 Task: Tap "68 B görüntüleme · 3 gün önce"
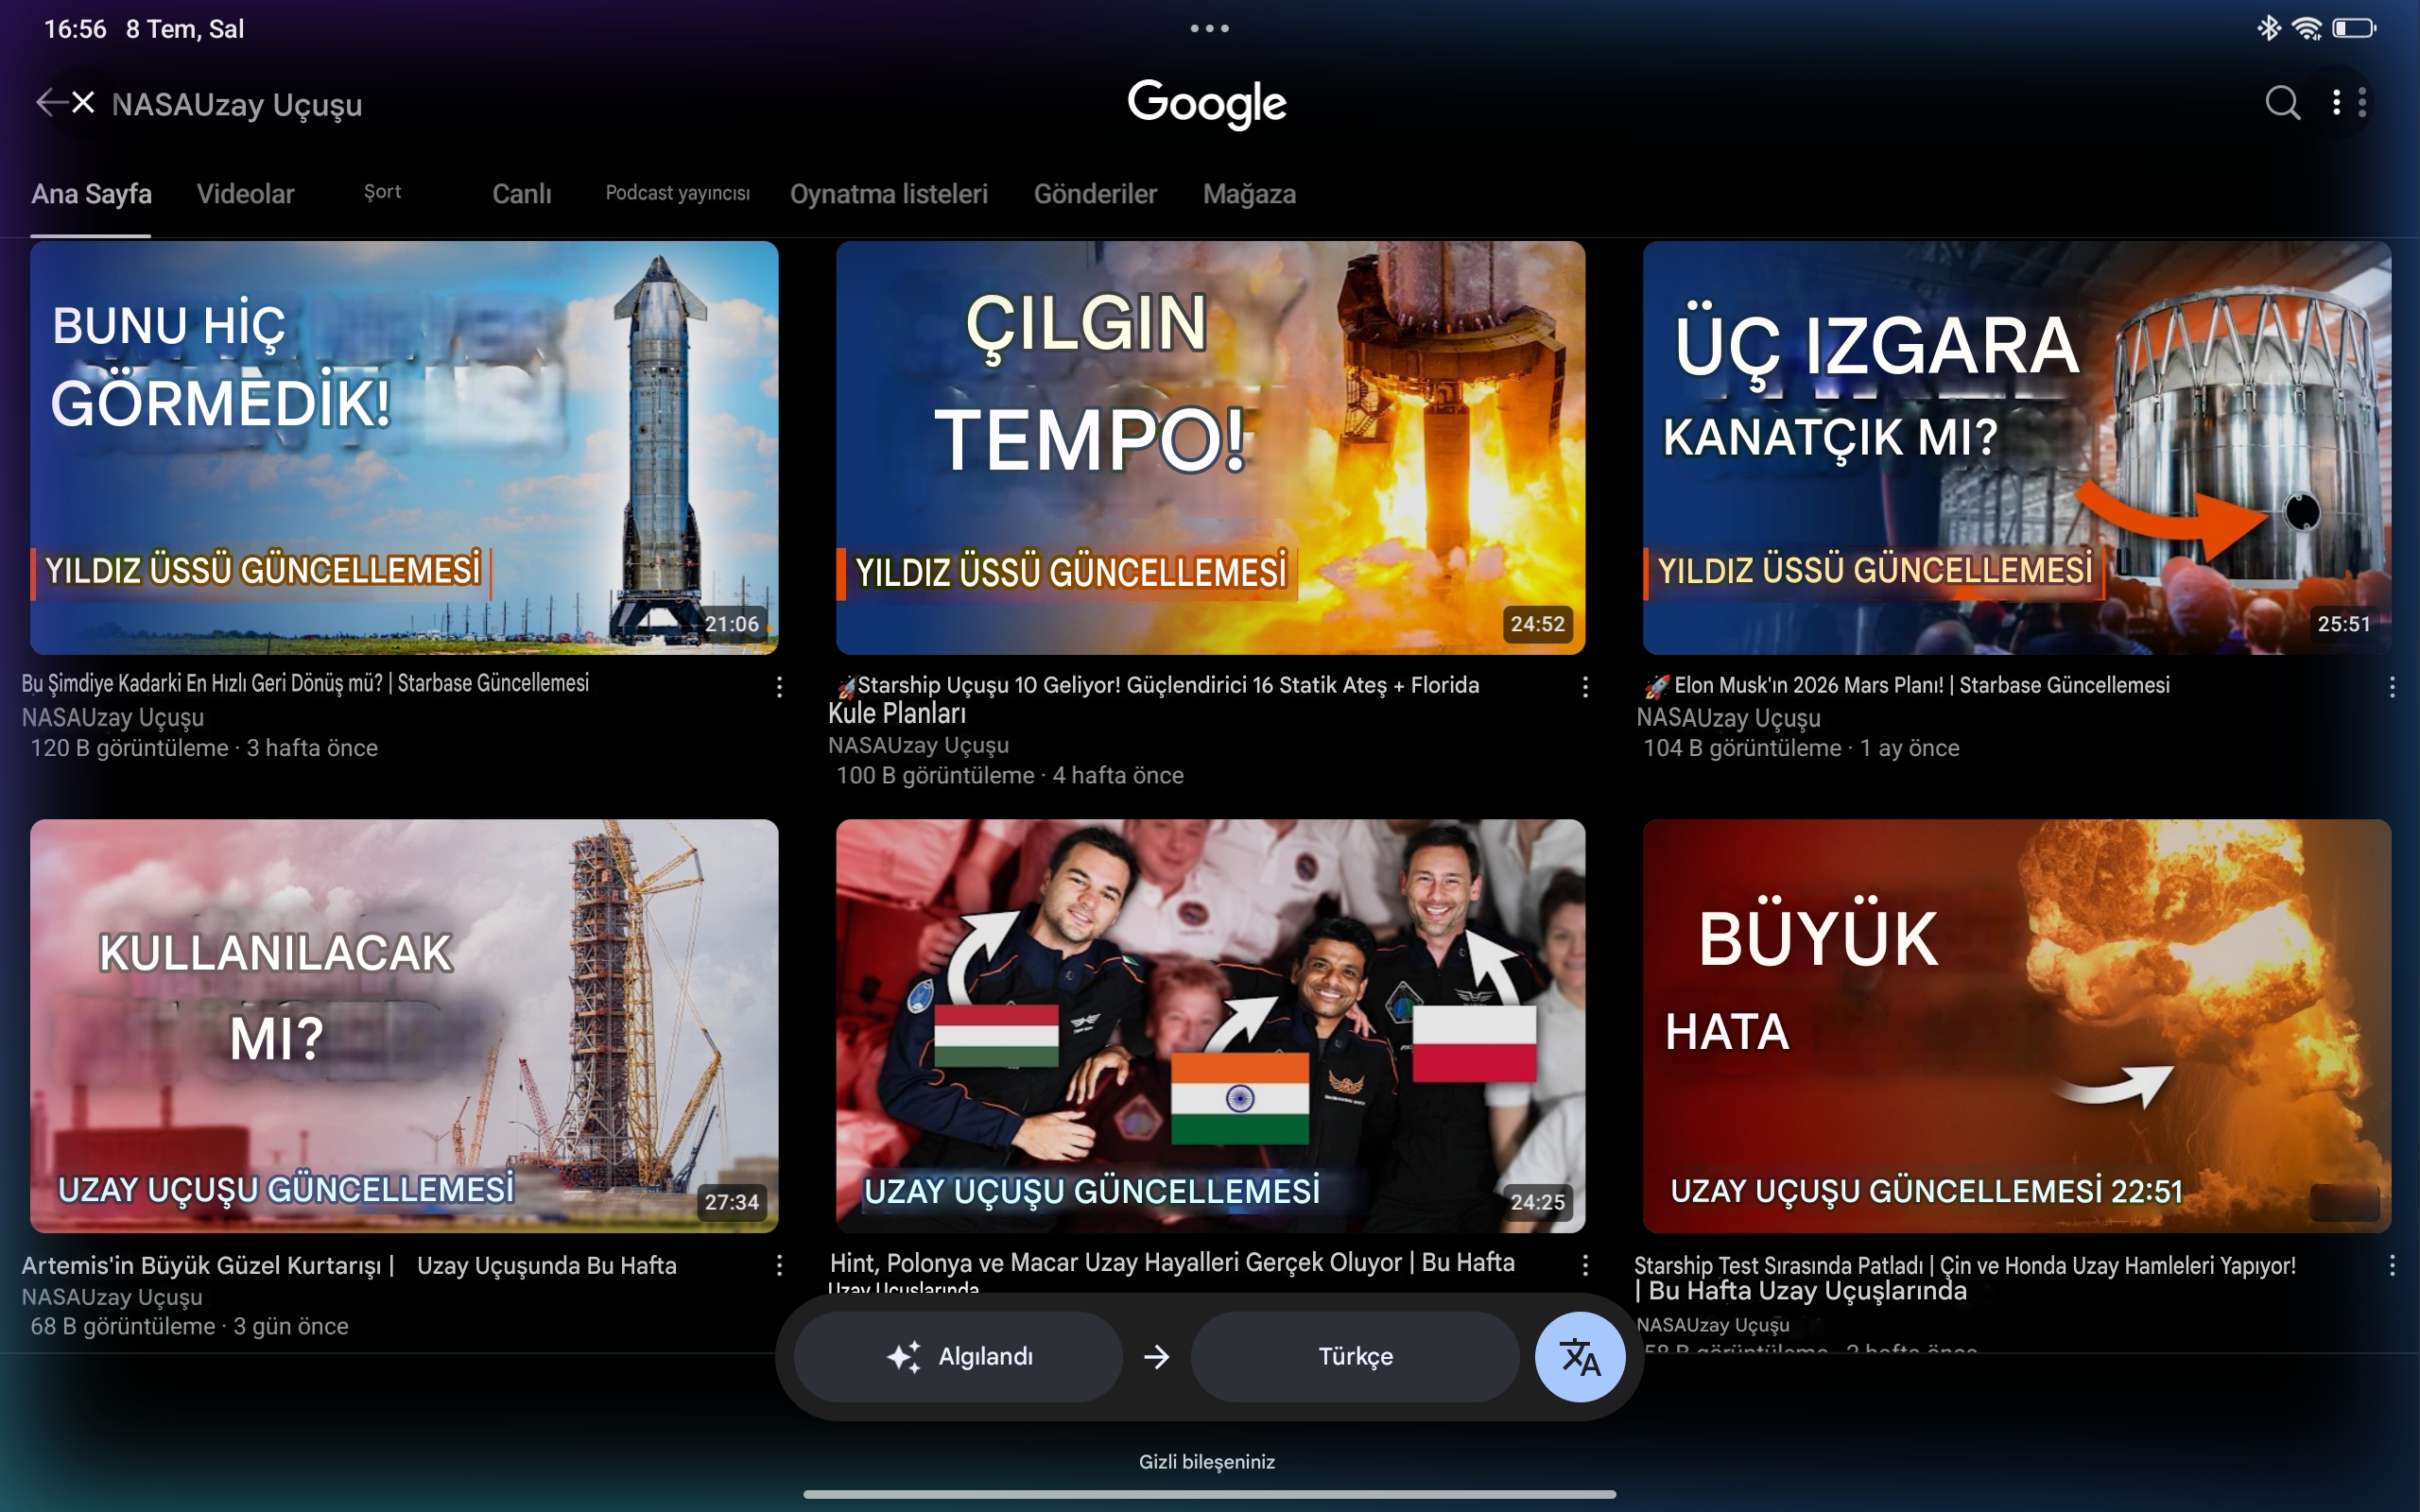189,1326
